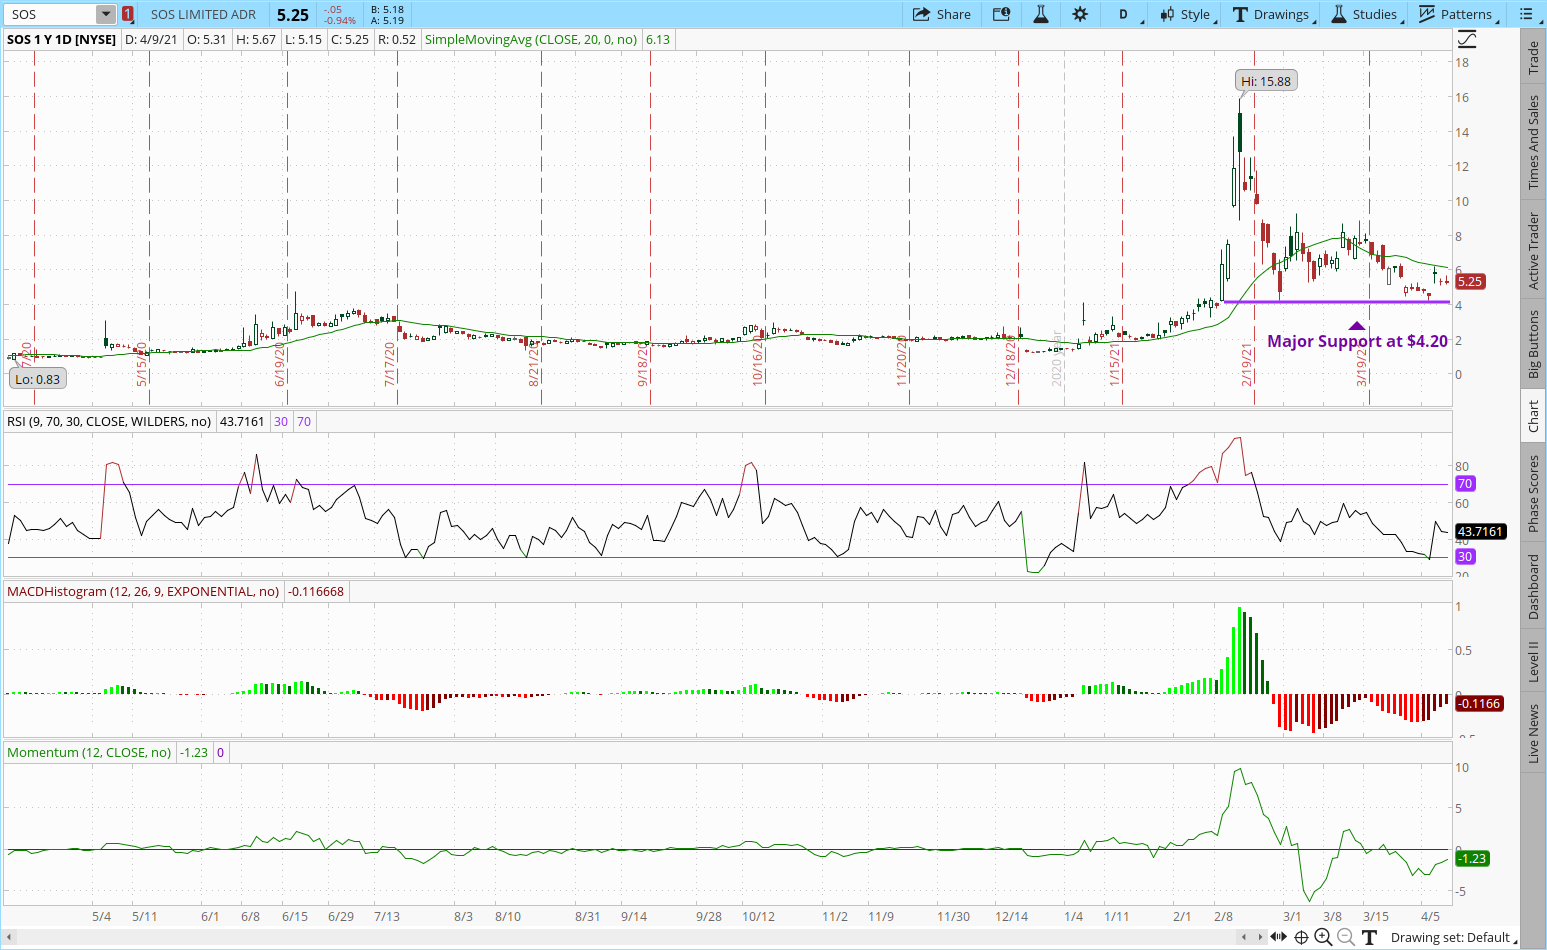
Task: Click the B: 5.18 bid quote
Action: click(387, 9)
